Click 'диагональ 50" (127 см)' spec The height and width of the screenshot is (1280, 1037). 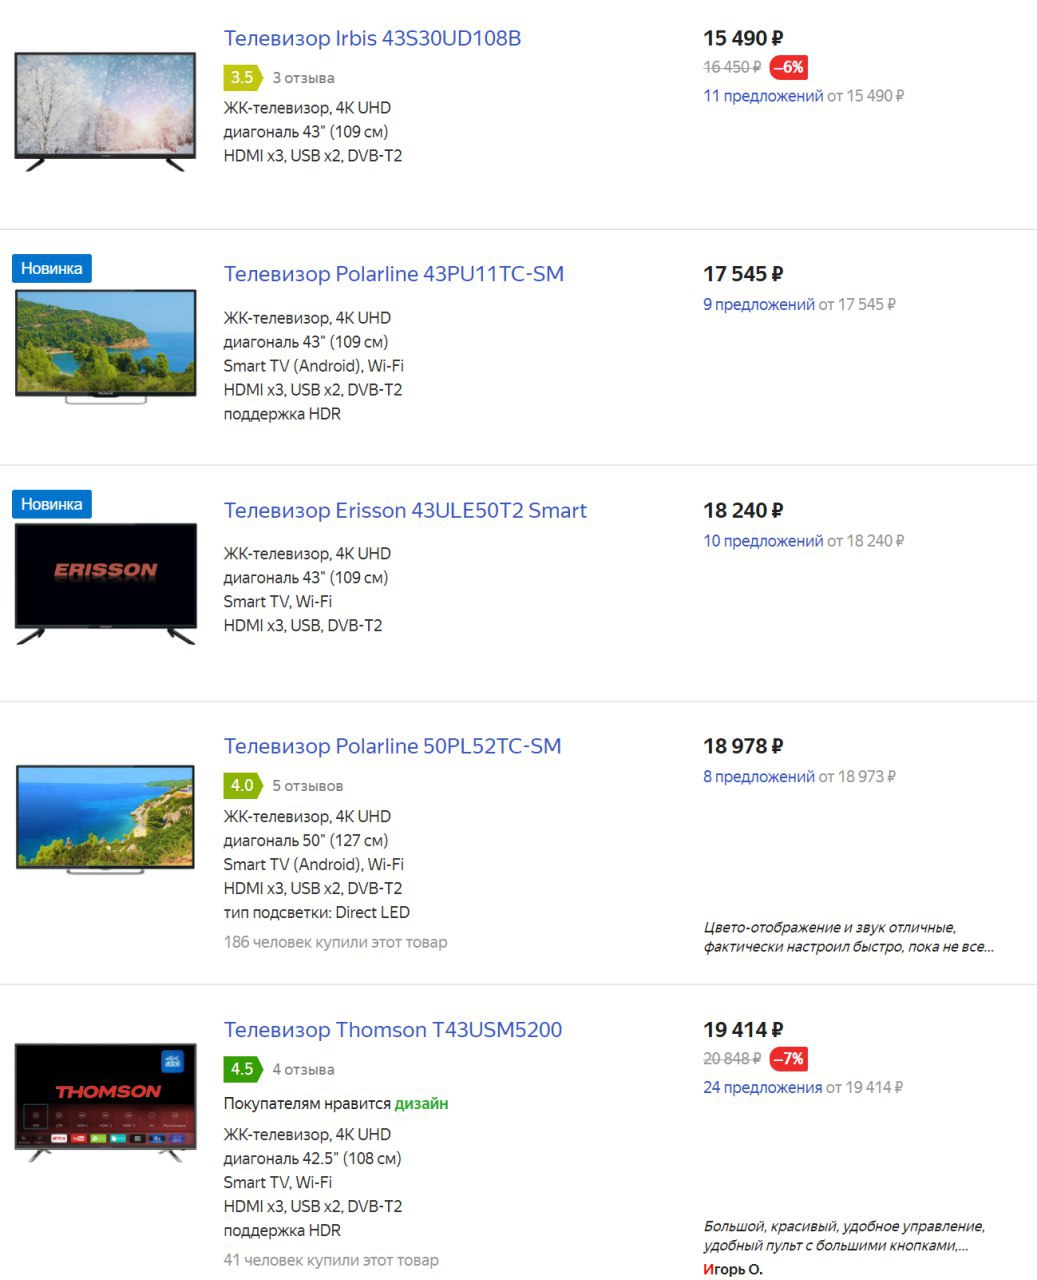pos(306,840)
